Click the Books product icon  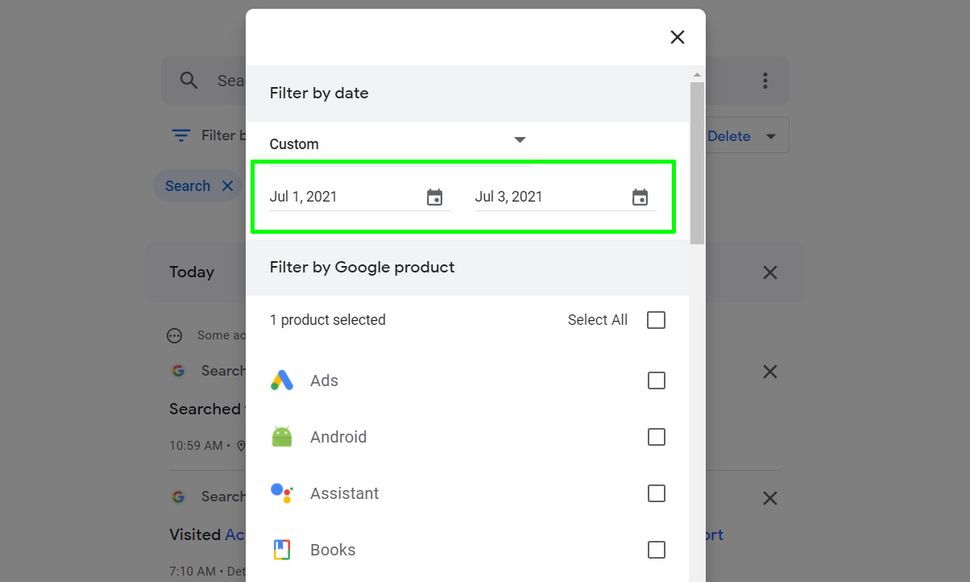pos(281,549)
